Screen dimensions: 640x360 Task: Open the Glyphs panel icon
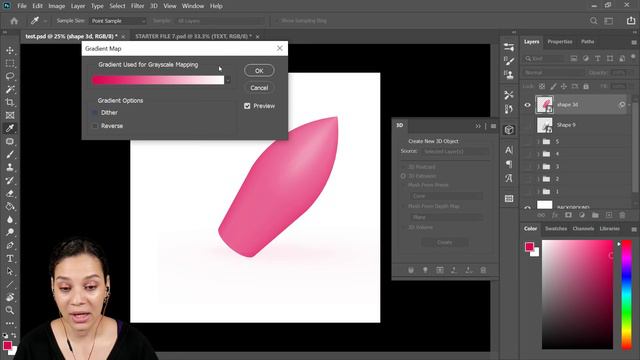click(509, 178)
